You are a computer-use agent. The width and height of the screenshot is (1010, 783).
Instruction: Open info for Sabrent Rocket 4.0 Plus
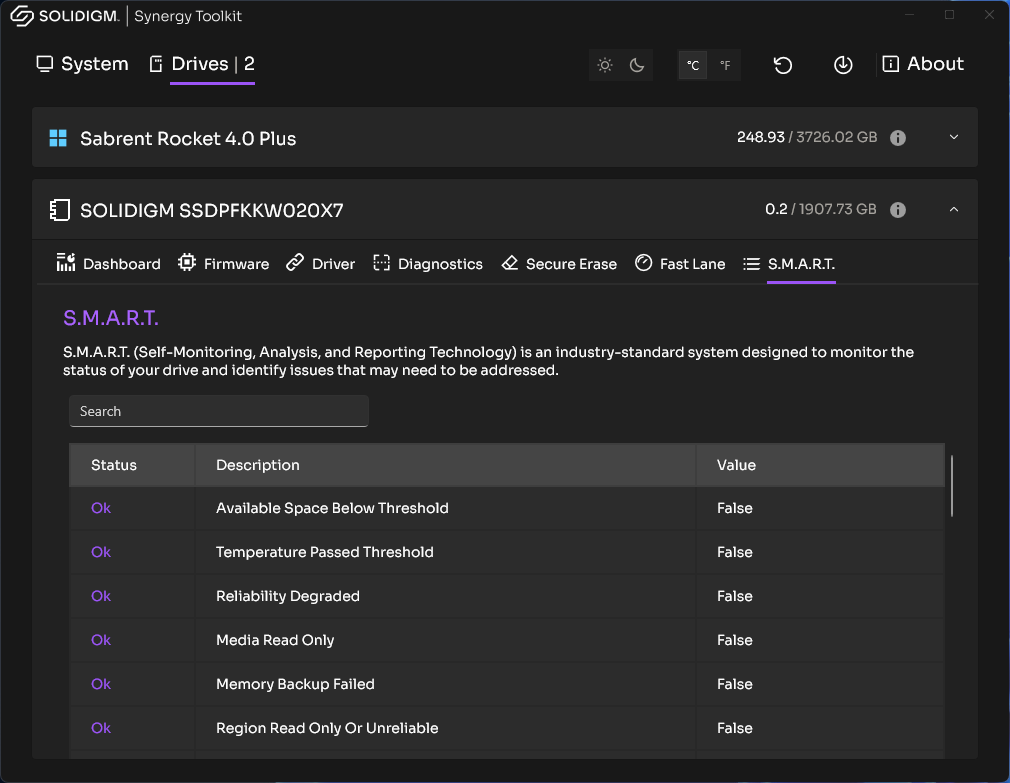(898, 138)
